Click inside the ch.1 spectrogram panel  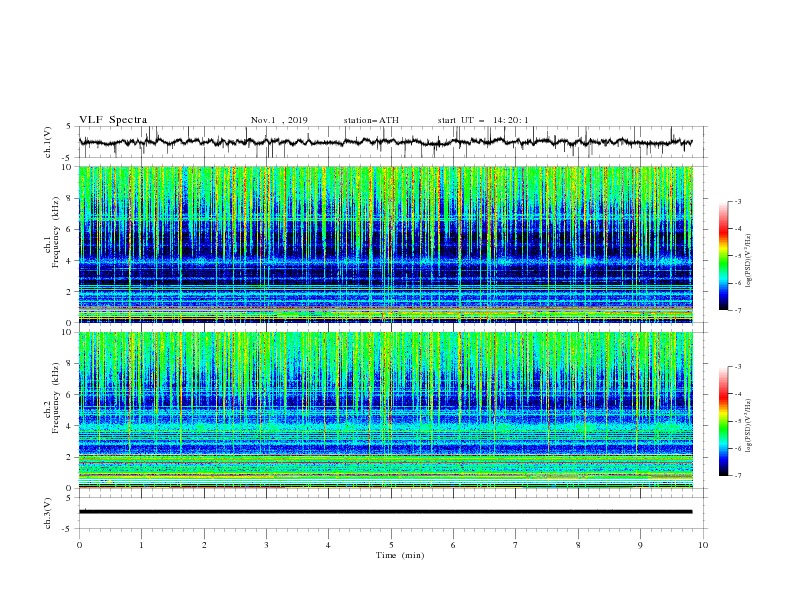[385, 244]
